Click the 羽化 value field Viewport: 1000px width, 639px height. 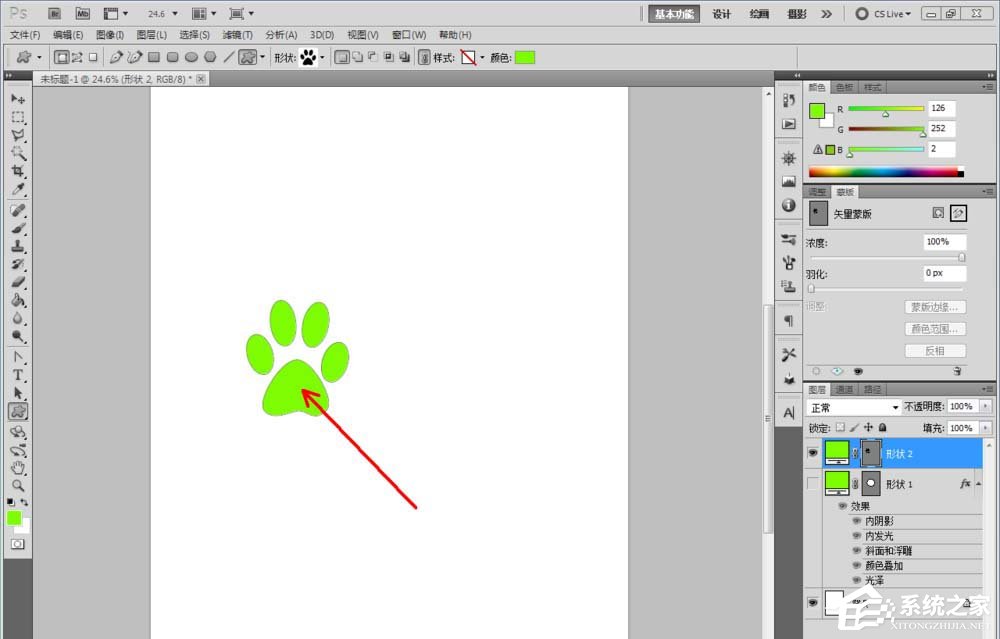pyautogui.click(x=945, y=273)
